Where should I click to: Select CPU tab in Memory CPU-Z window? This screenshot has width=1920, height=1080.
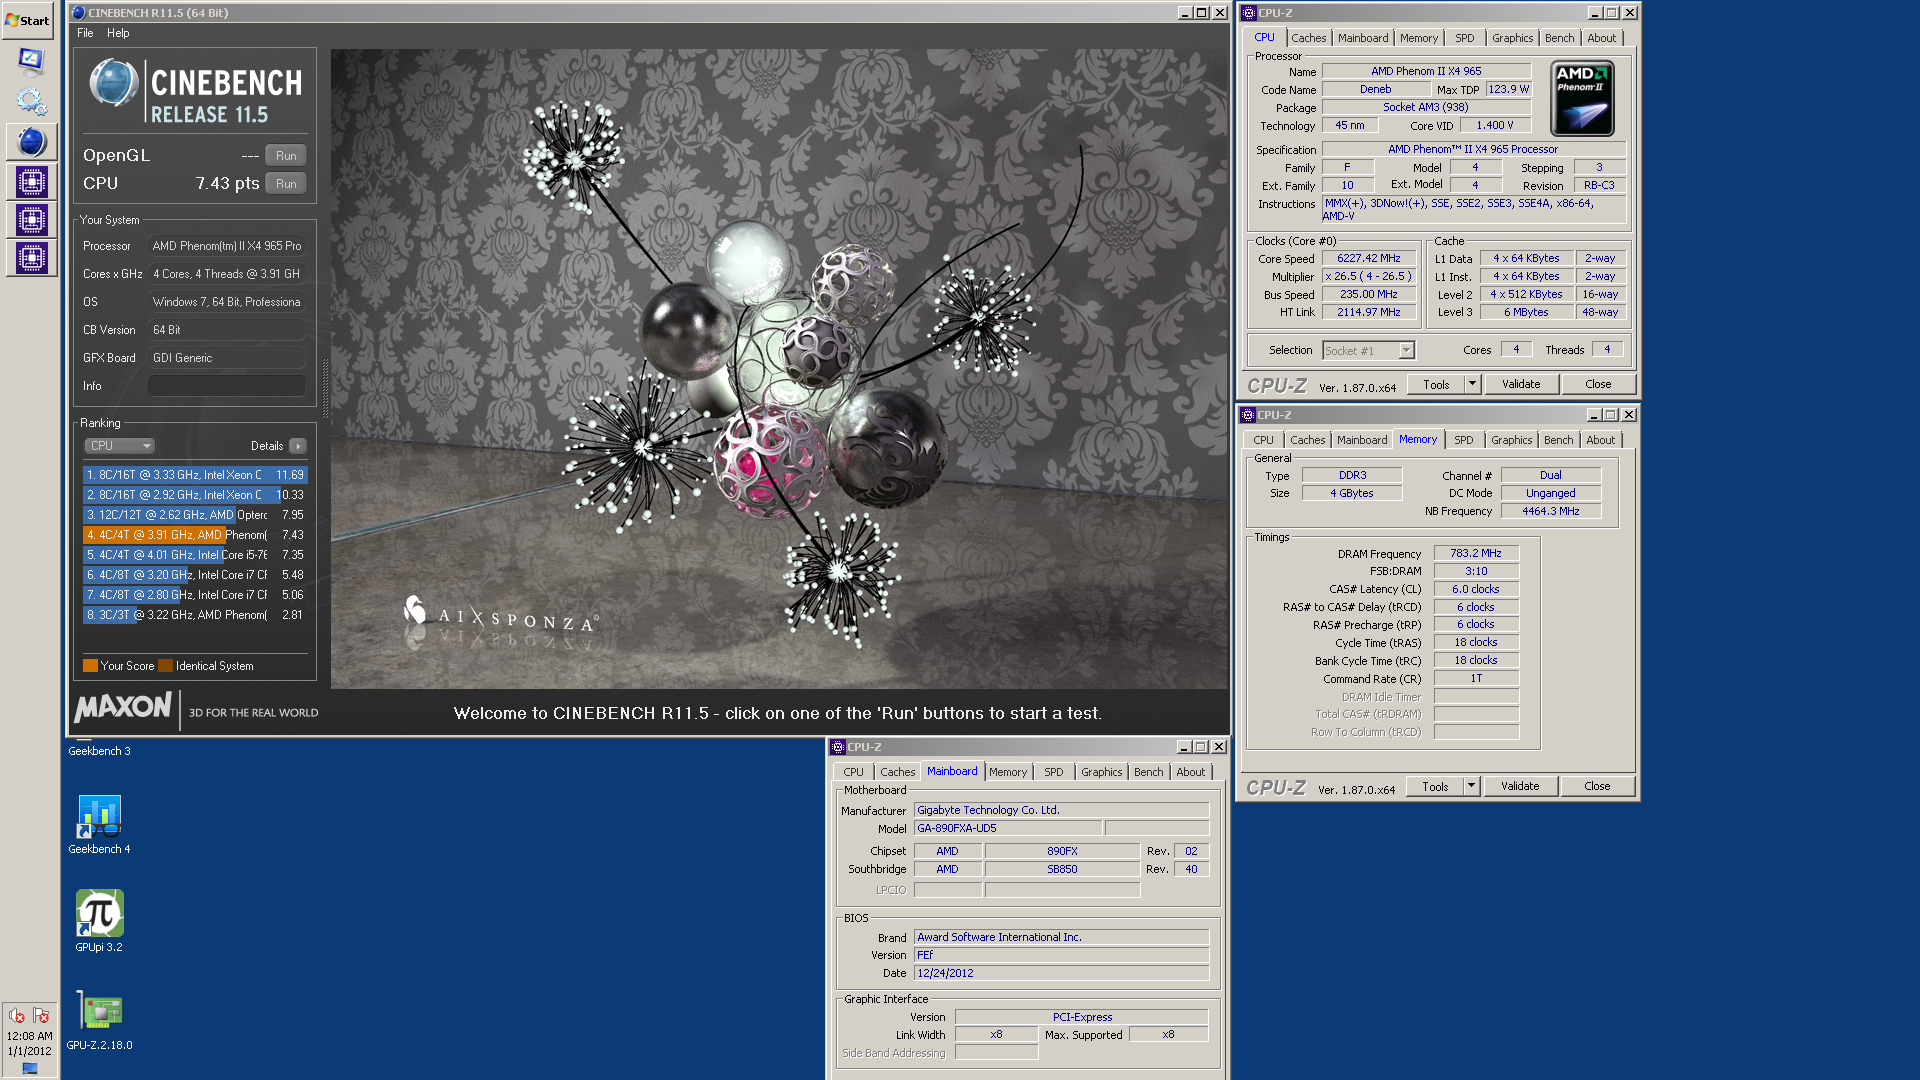1263,440
